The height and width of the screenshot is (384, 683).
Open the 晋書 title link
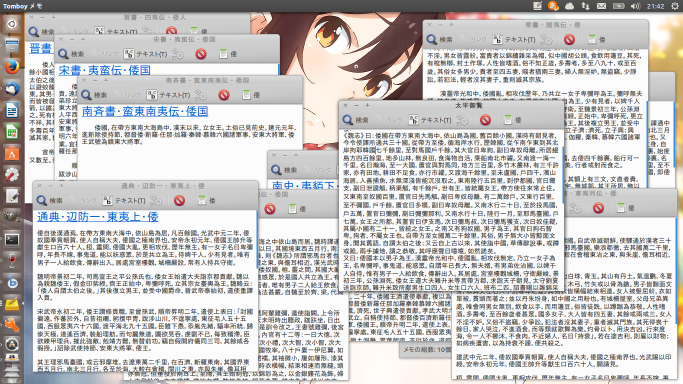pyautogui.click(x=41, y=48)
